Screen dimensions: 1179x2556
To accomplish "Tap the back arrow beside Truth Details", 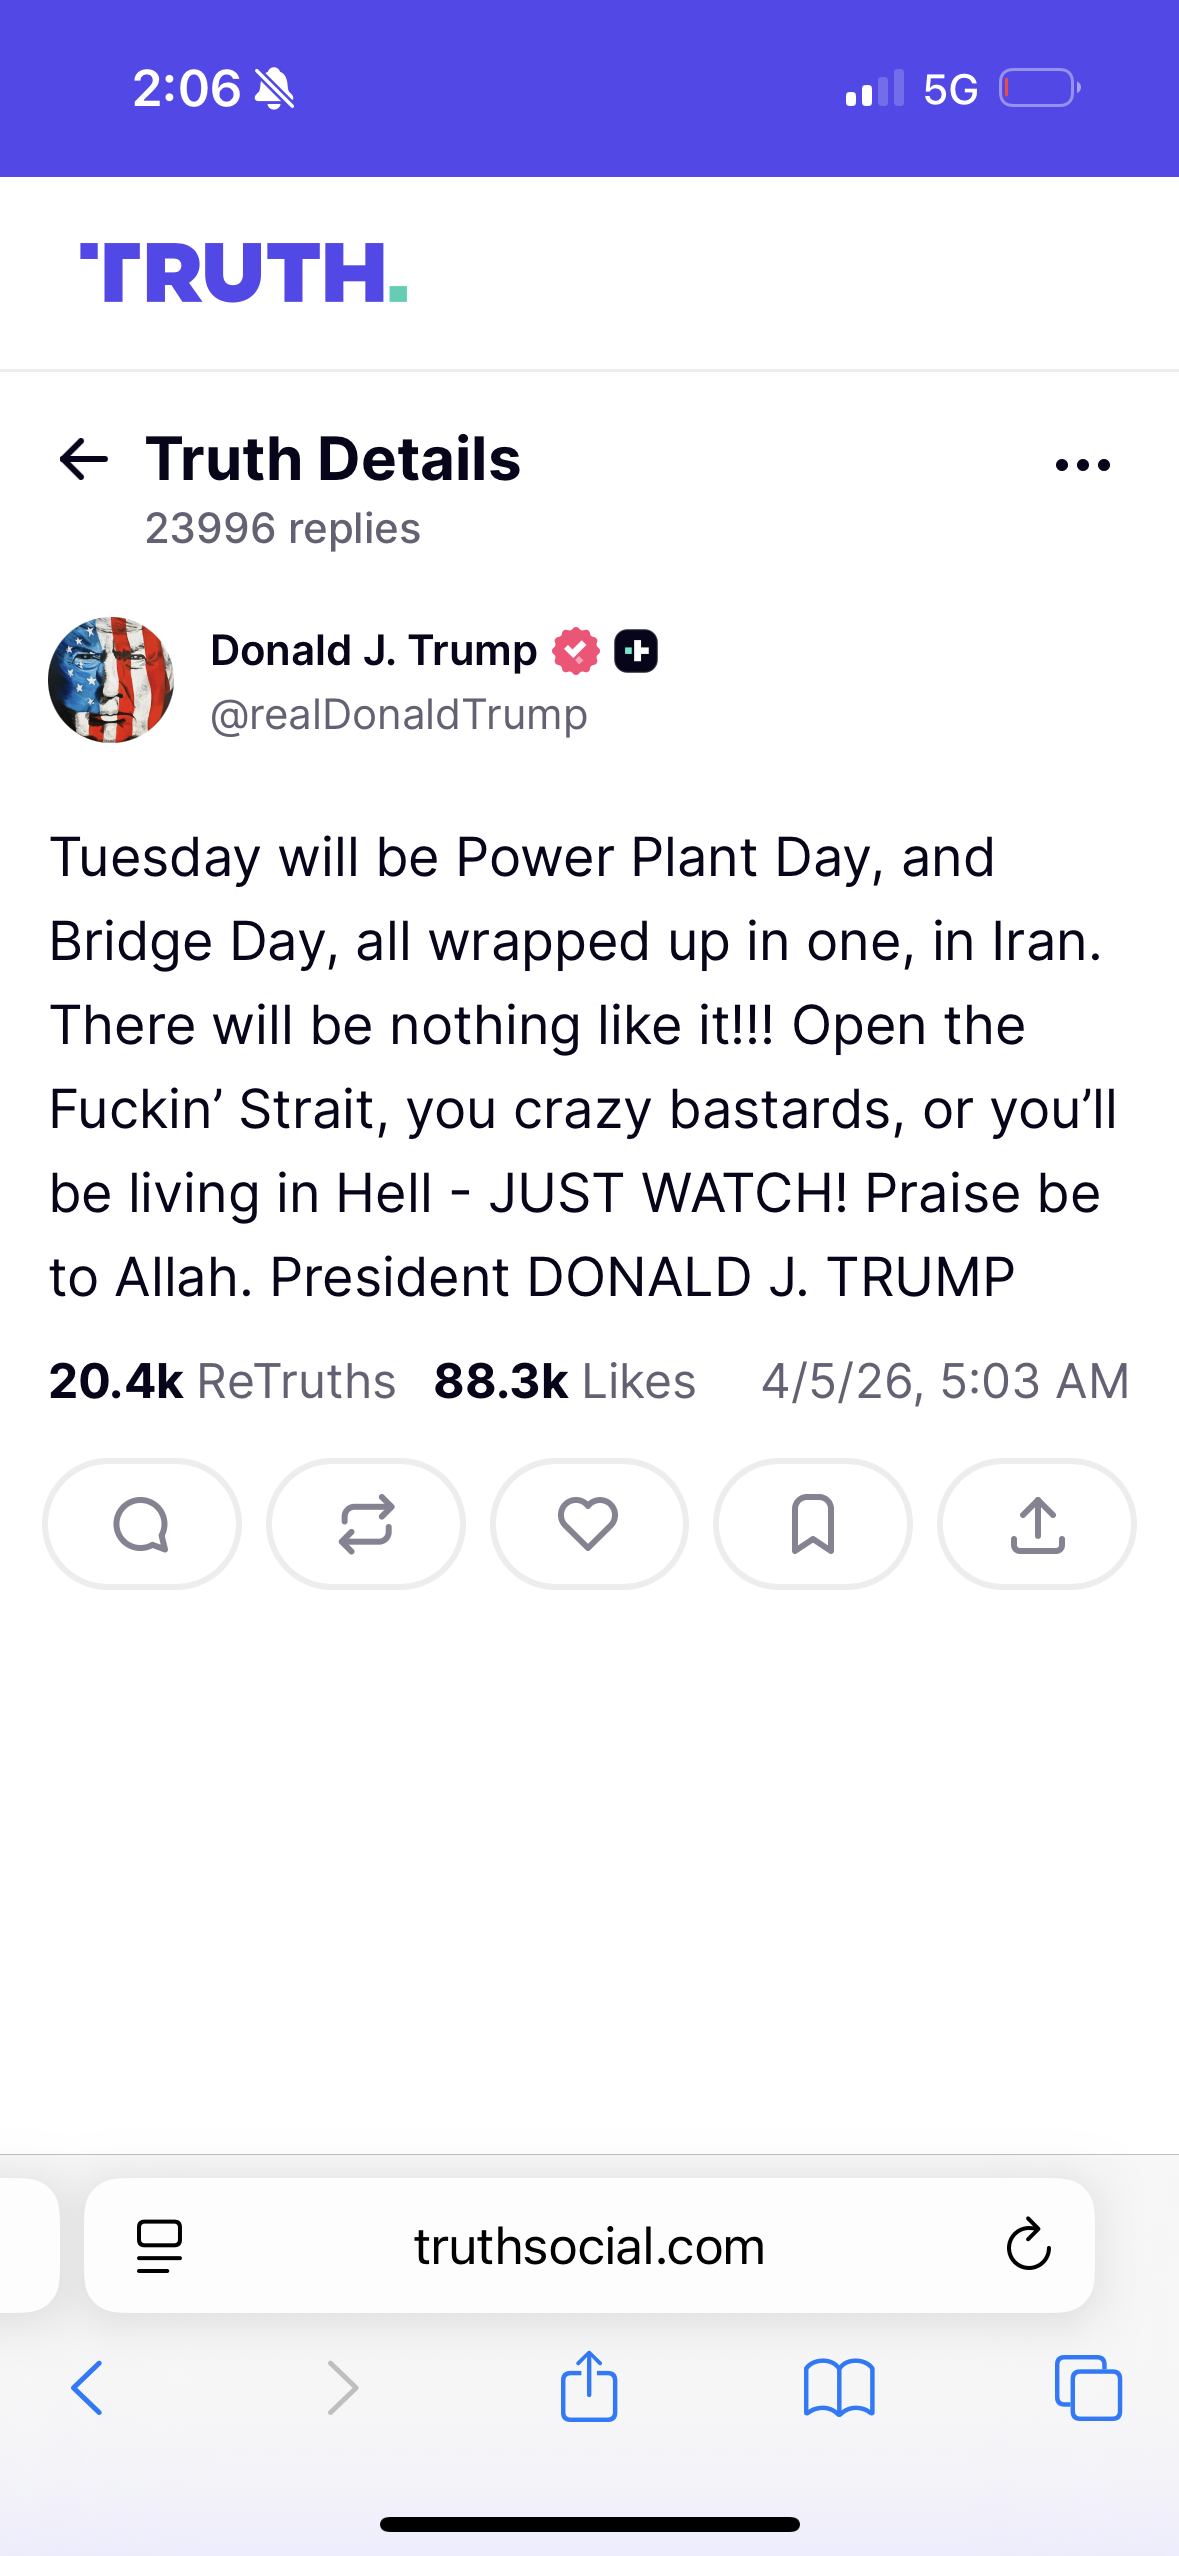I will pos(84,460).
